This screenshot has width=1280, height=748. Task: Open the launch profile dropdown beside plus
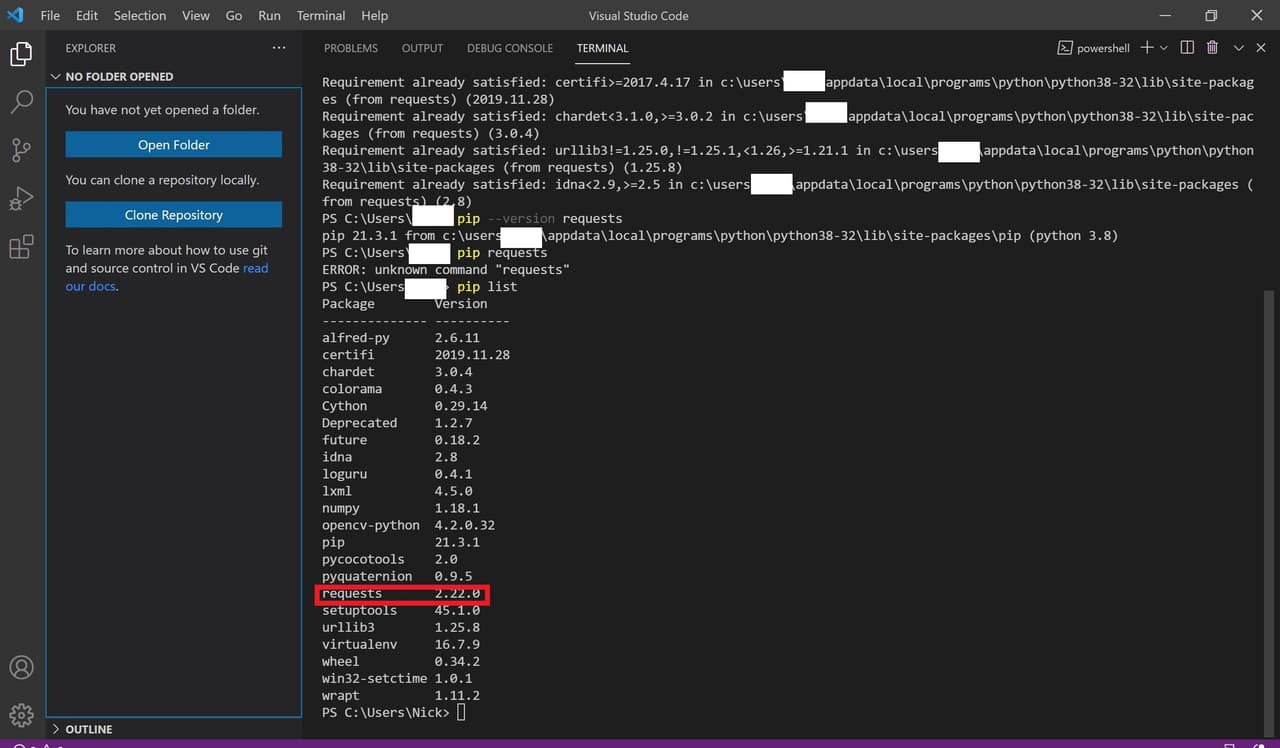[x=1164, y=48]
